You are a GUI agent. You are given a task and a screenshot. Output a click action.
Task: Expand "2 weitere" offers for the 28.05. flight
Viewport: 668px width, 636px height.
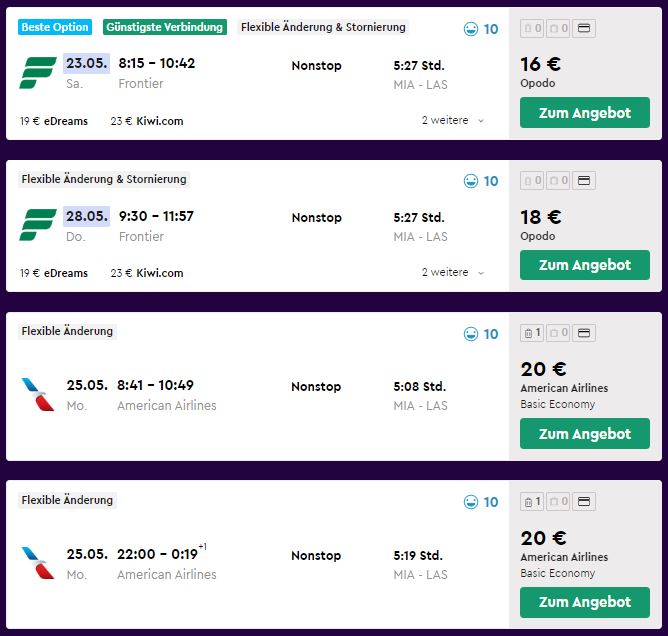(453, 273)
